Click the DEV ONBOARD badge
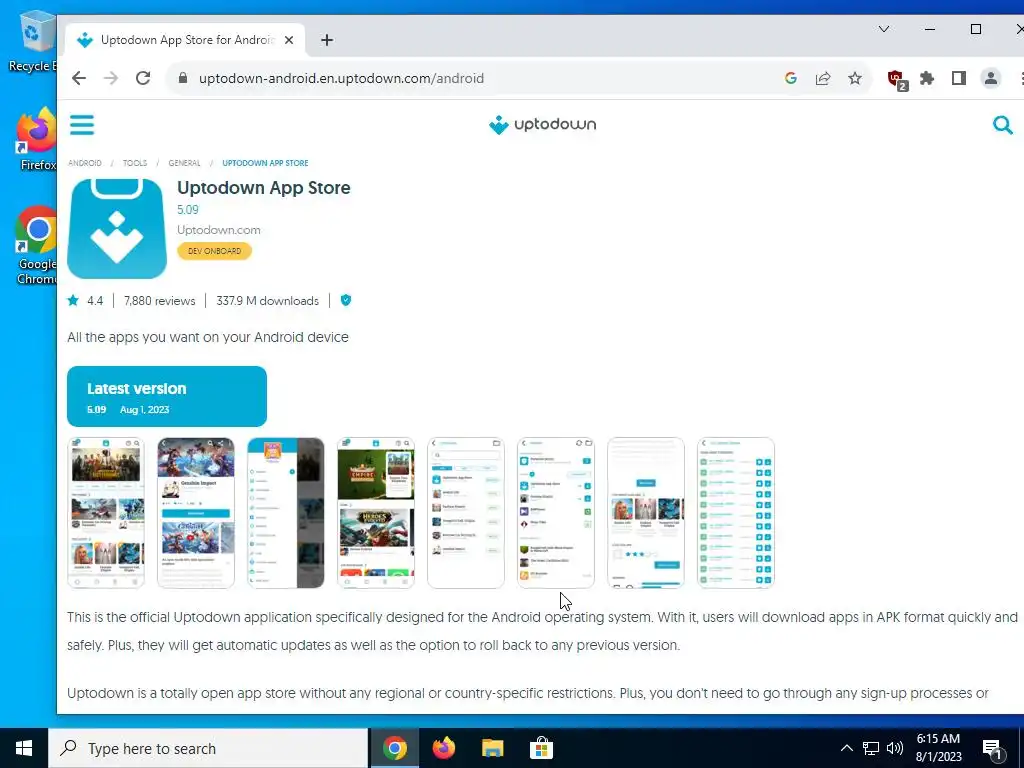Screen dimensions: 1024x768 [x=214, y=251]
